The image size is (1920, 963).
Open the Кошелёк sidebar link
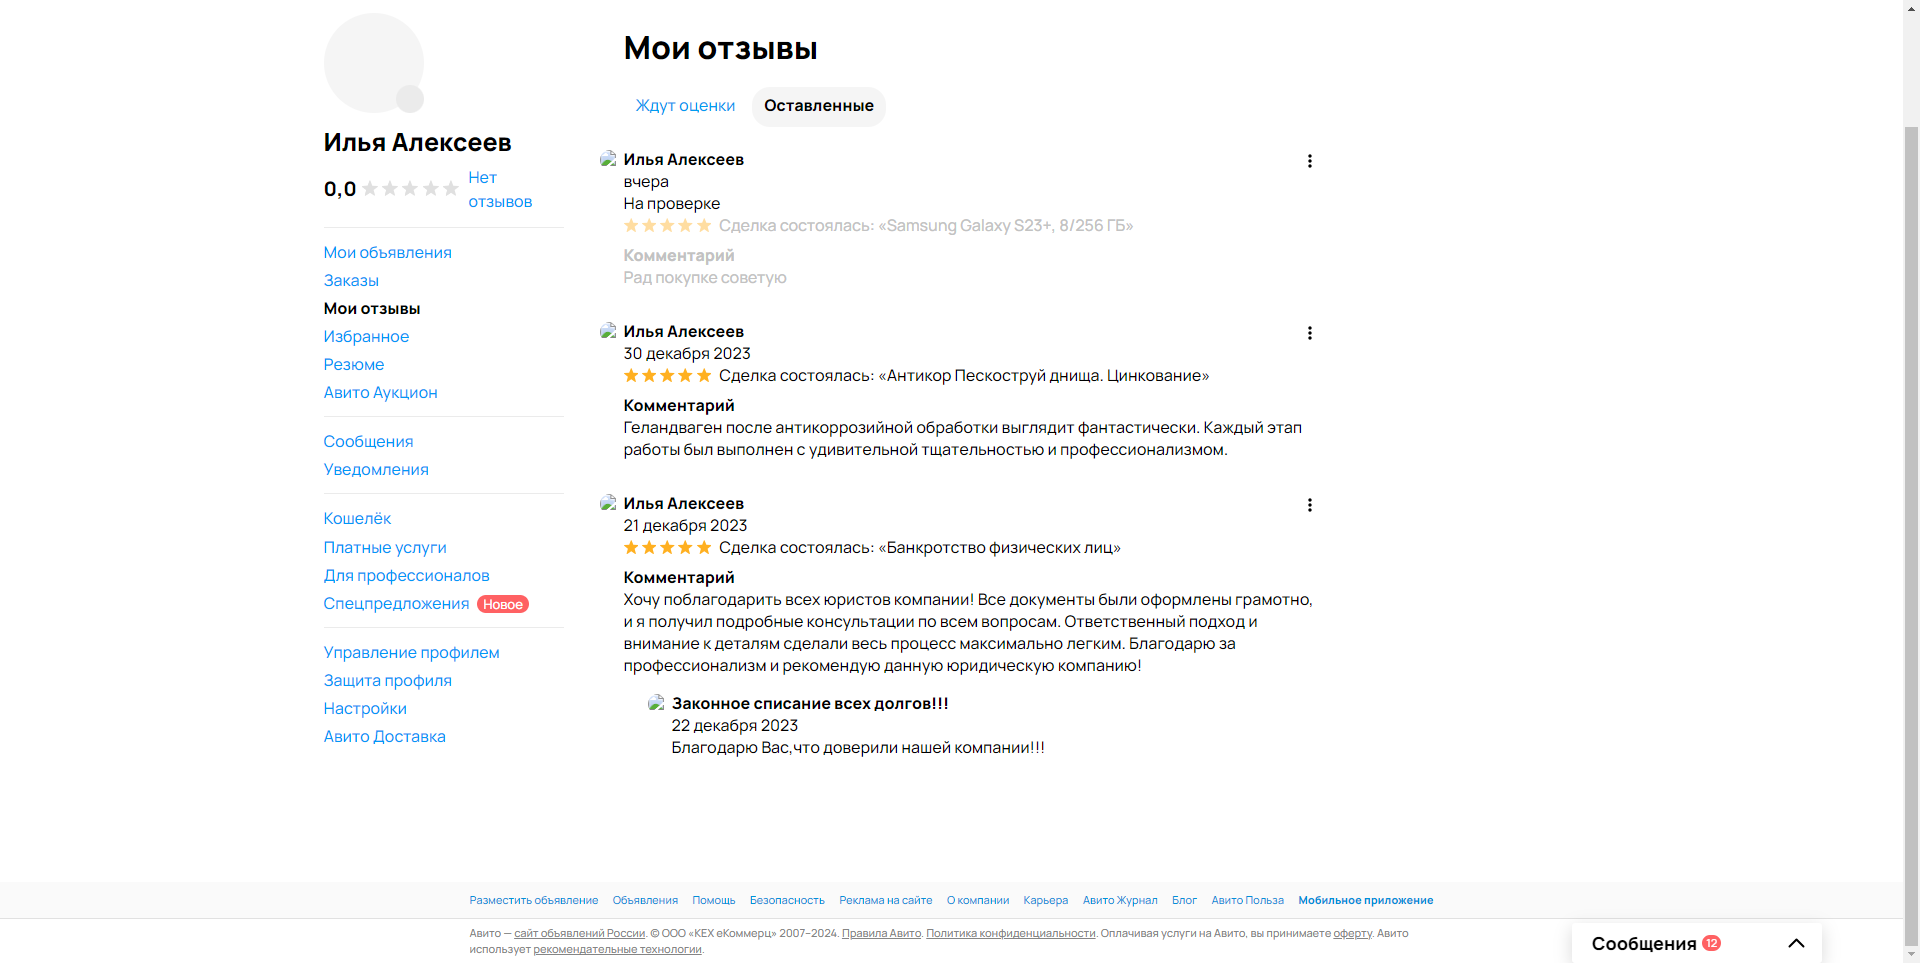[x=357, y=519]
